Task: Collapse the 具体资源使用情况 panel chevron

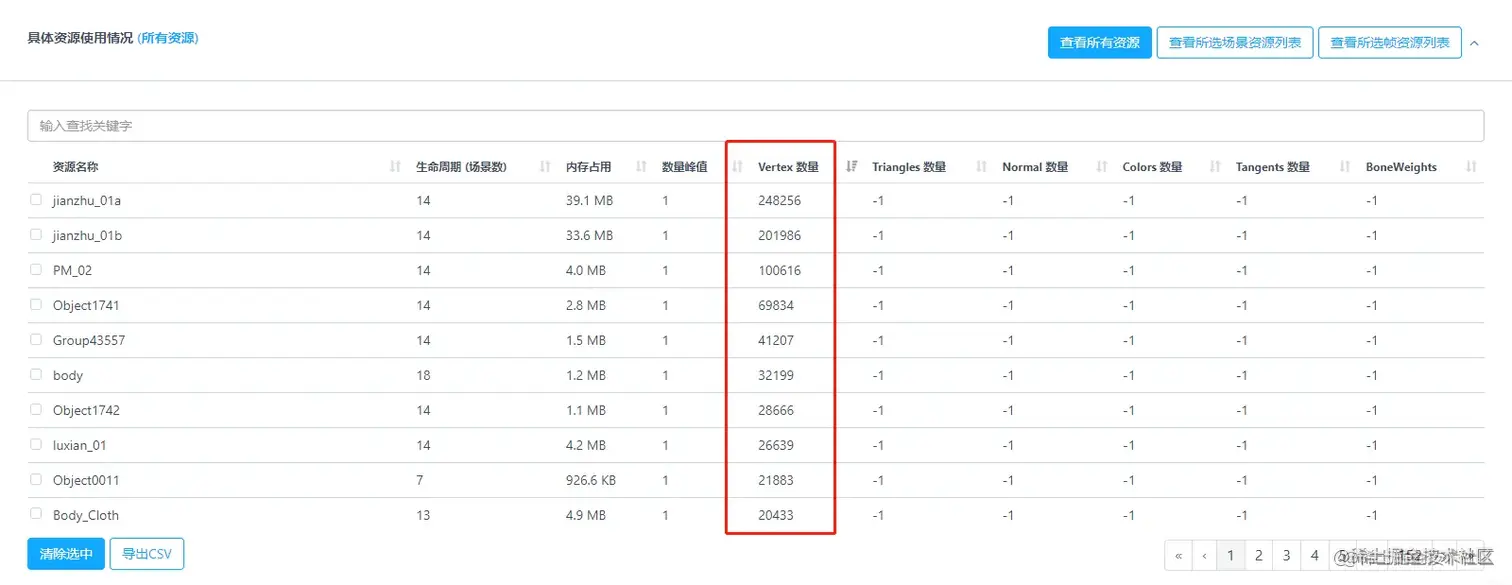Action: [1474, 43]
